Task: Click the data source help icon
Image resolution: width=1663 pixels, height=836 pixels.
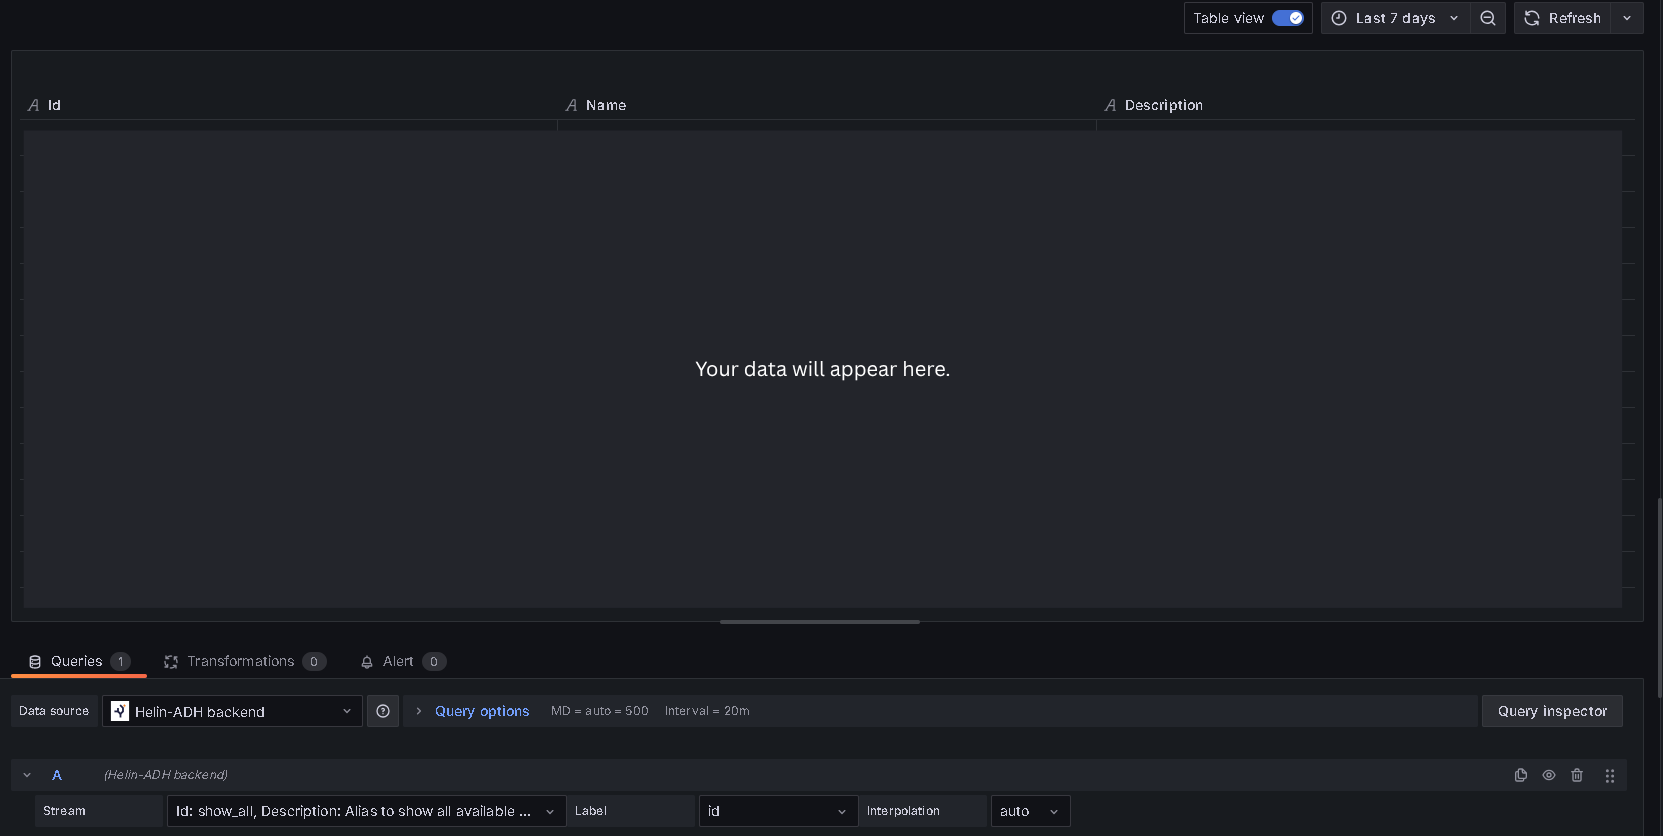Action: click(383, 711)
